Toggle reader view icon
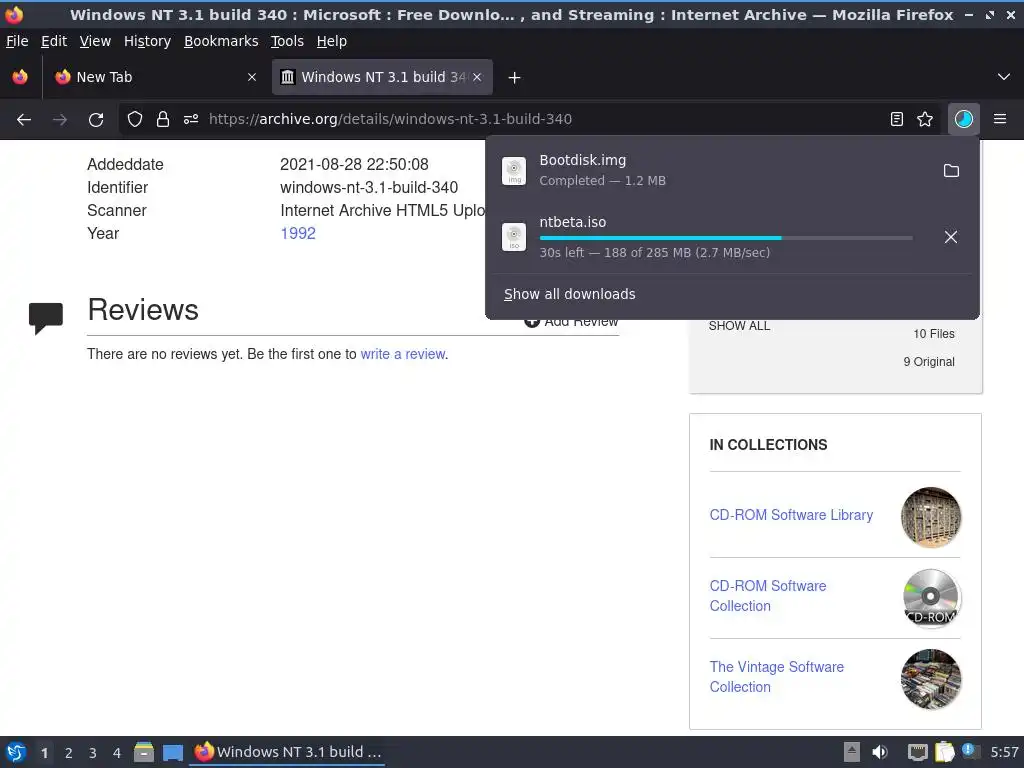Viewport: 1024px width, 768px height. pyautogui.click(x=897, y=119)
